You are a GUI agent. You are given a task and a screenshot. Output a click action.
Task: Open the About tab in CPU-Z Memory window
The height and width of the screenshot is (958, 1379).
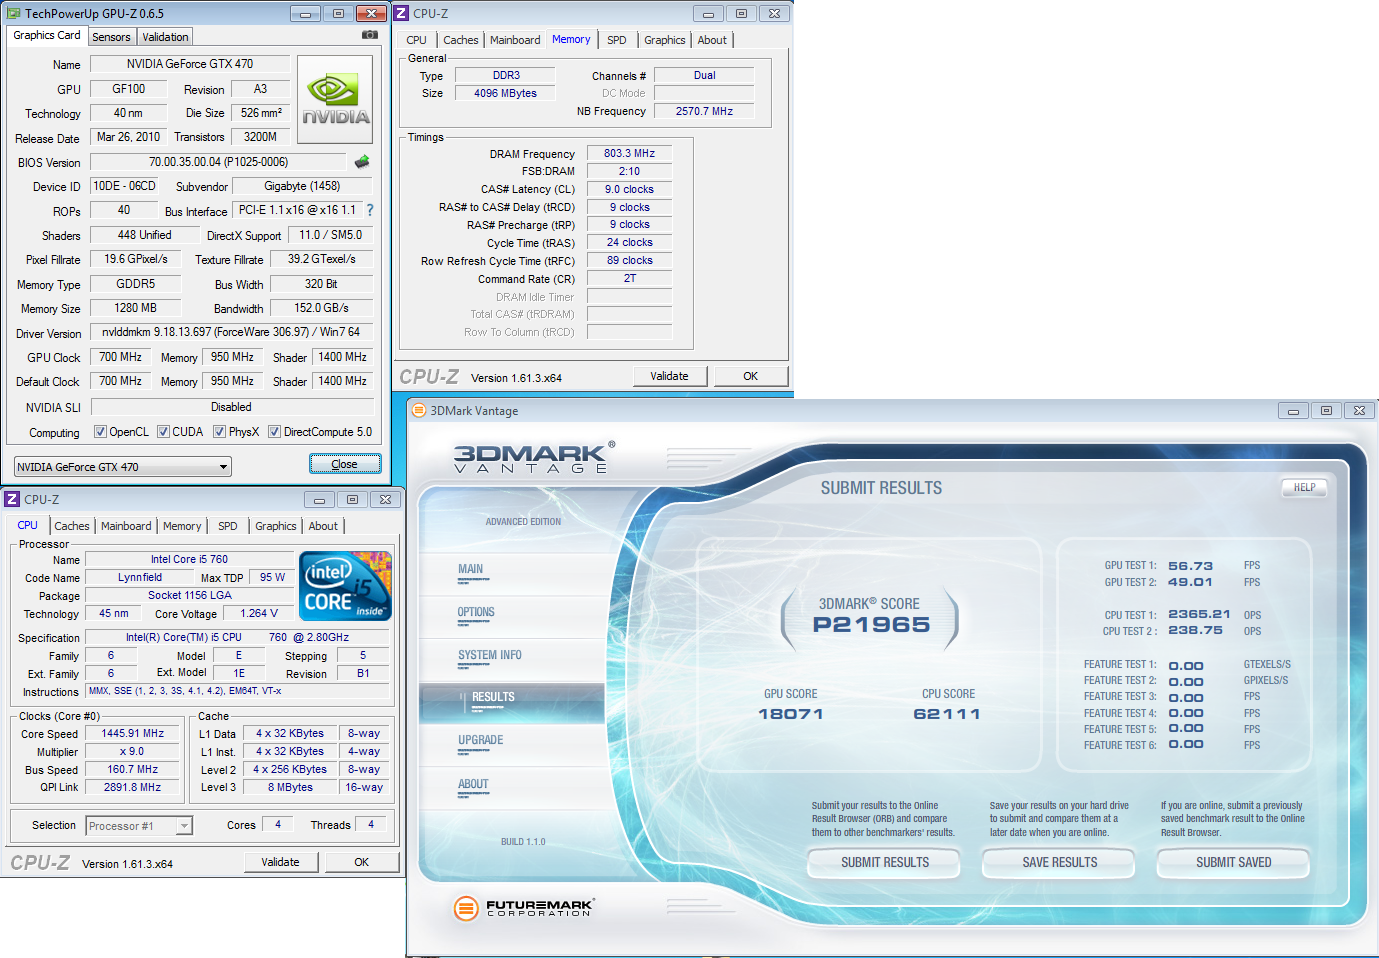click(x=712, y=40)
